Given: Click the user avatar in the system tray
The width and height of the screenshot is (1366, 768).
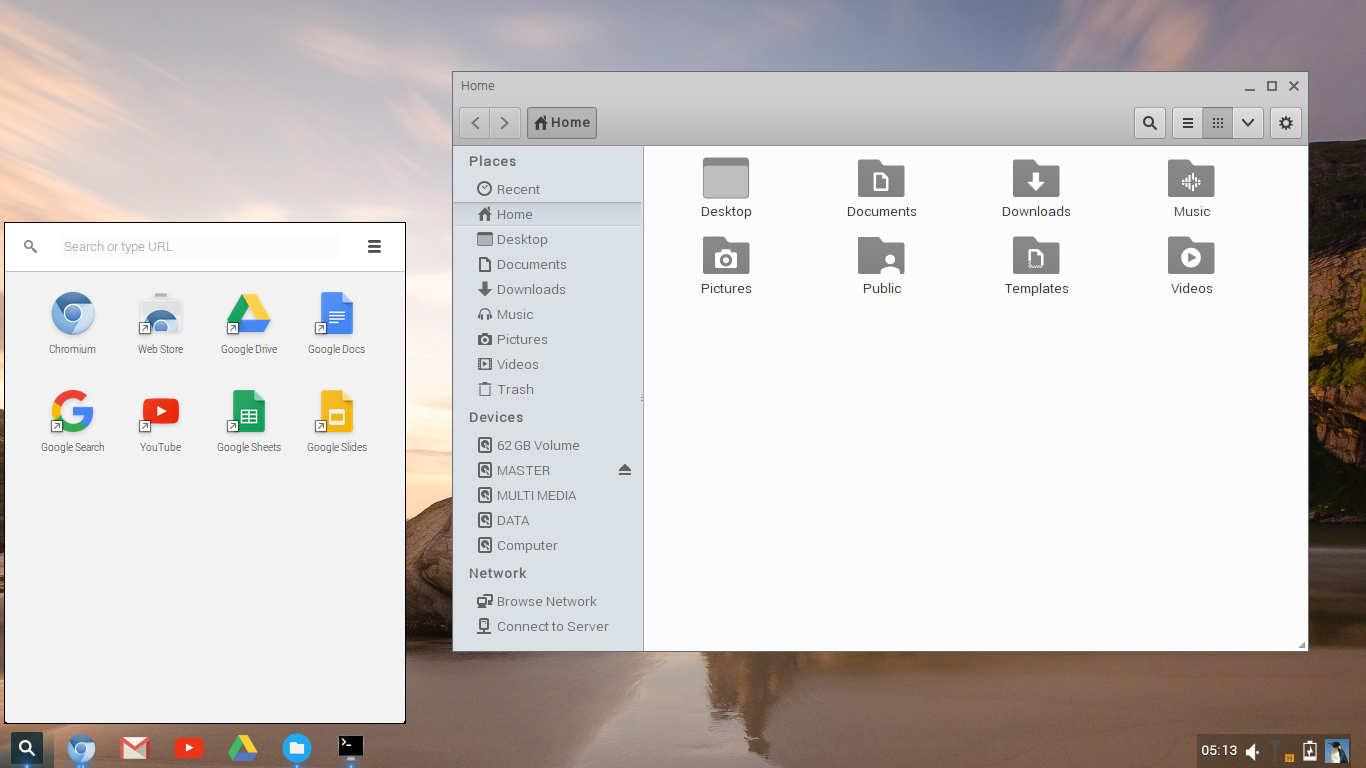Looking at the screenshot, I should pyautogui.click(x=1337, y=751).
